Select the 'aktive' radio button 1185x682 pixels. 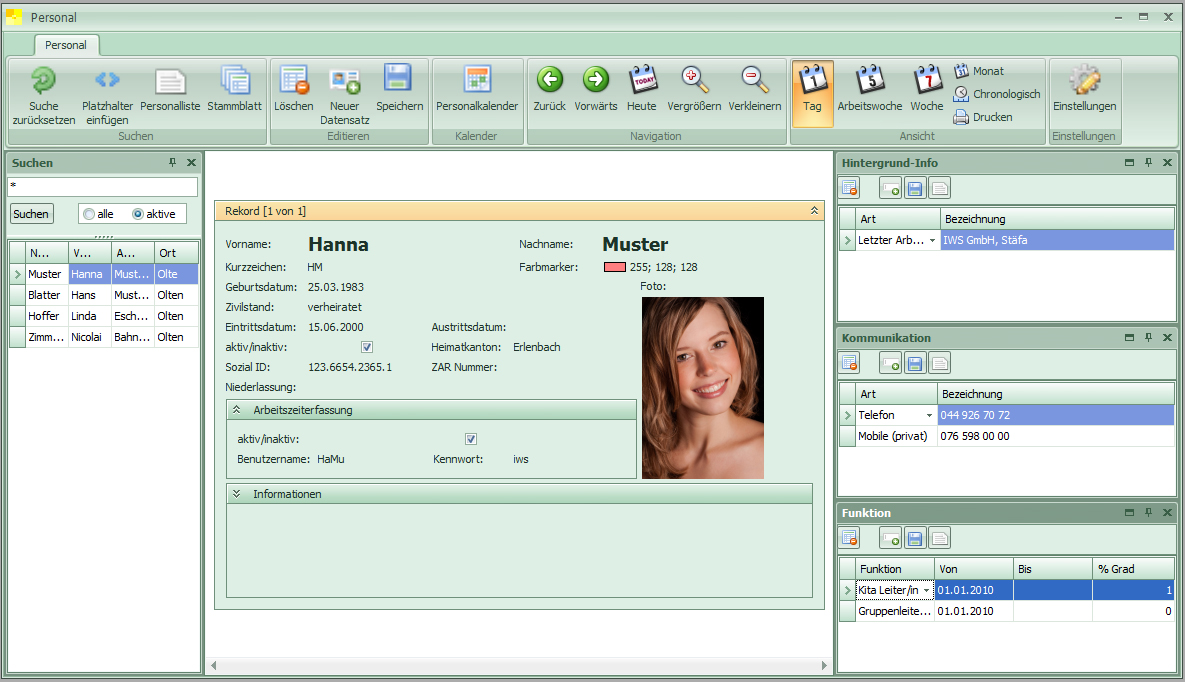pyautogui.click(x=138, y=214)
